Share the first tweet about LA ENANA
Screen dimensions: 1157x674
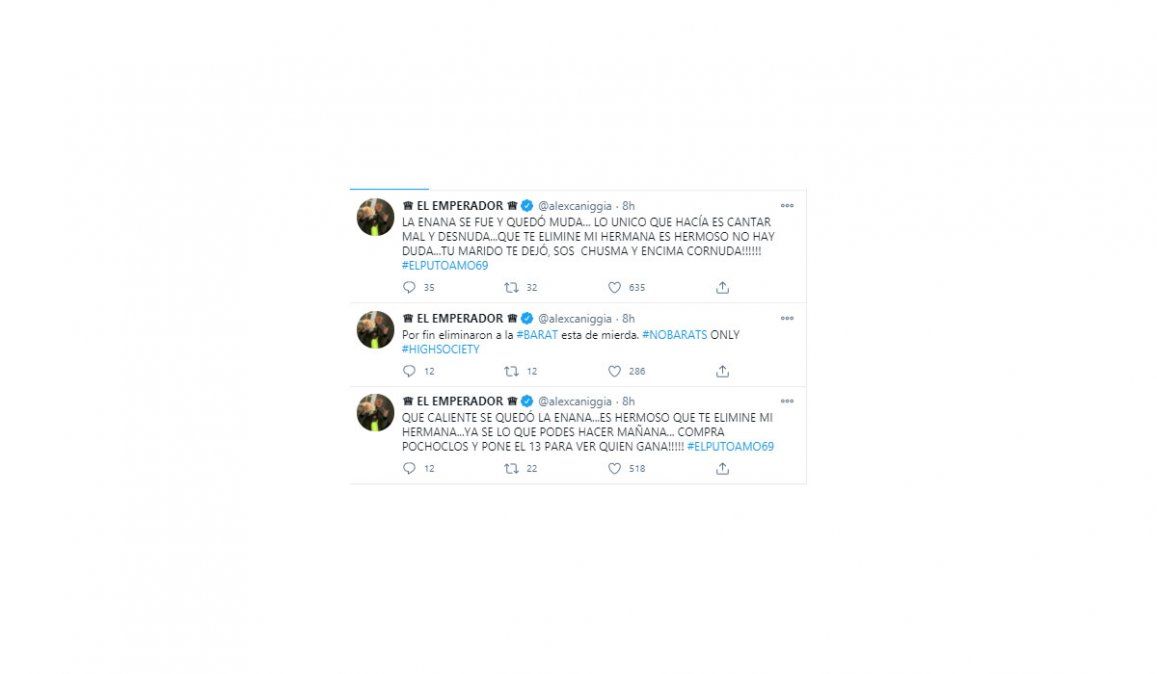[722, 287]
